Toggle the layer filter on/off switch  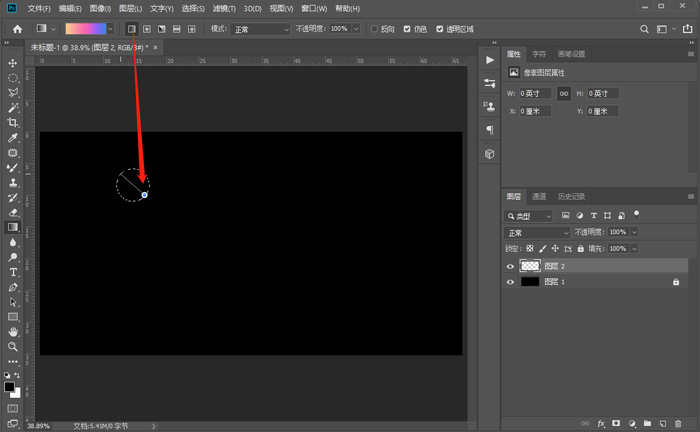tap(637, 215)
